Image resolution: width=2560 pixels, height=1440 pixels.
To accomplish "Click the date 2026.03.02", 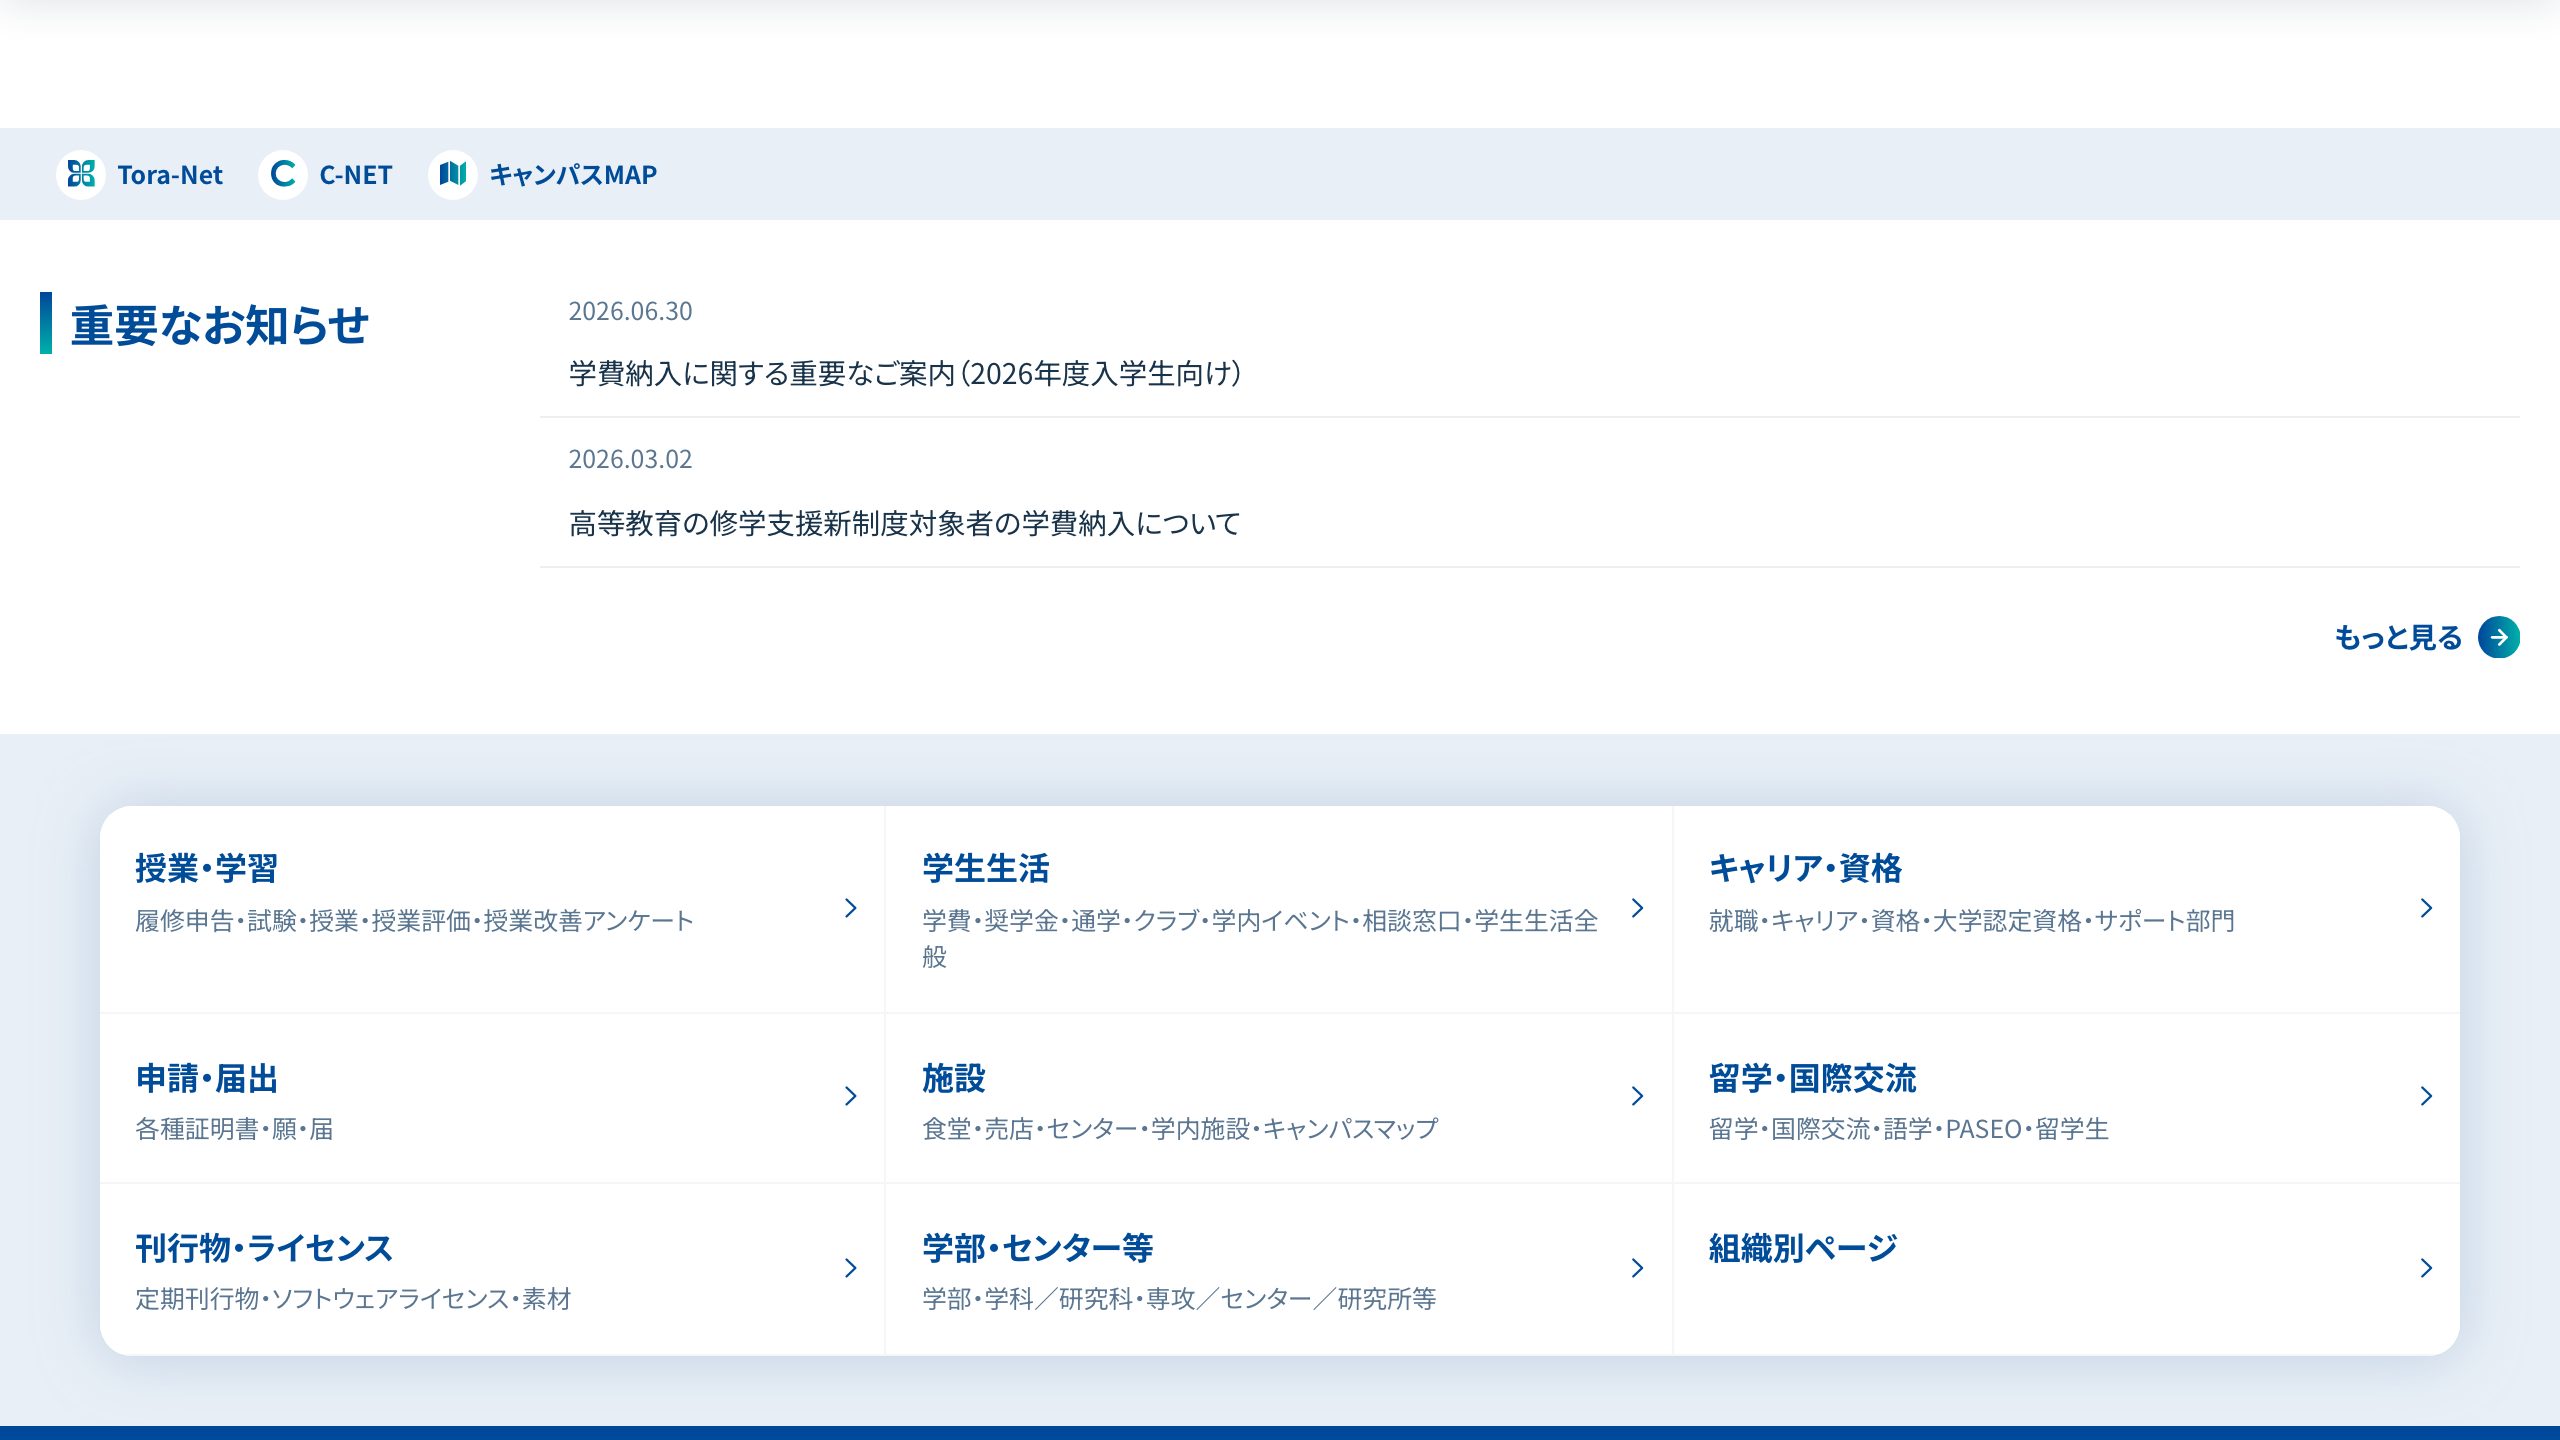I will click(630, 459).
